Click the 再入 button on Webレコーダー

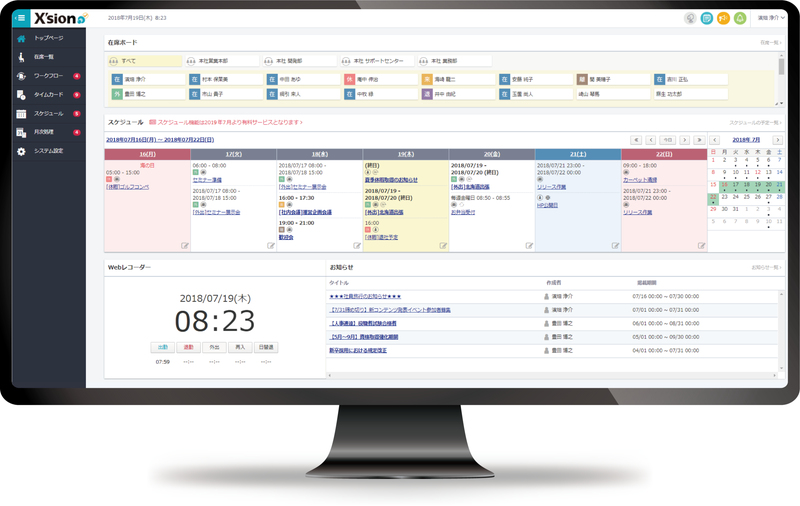click(240, 347)
